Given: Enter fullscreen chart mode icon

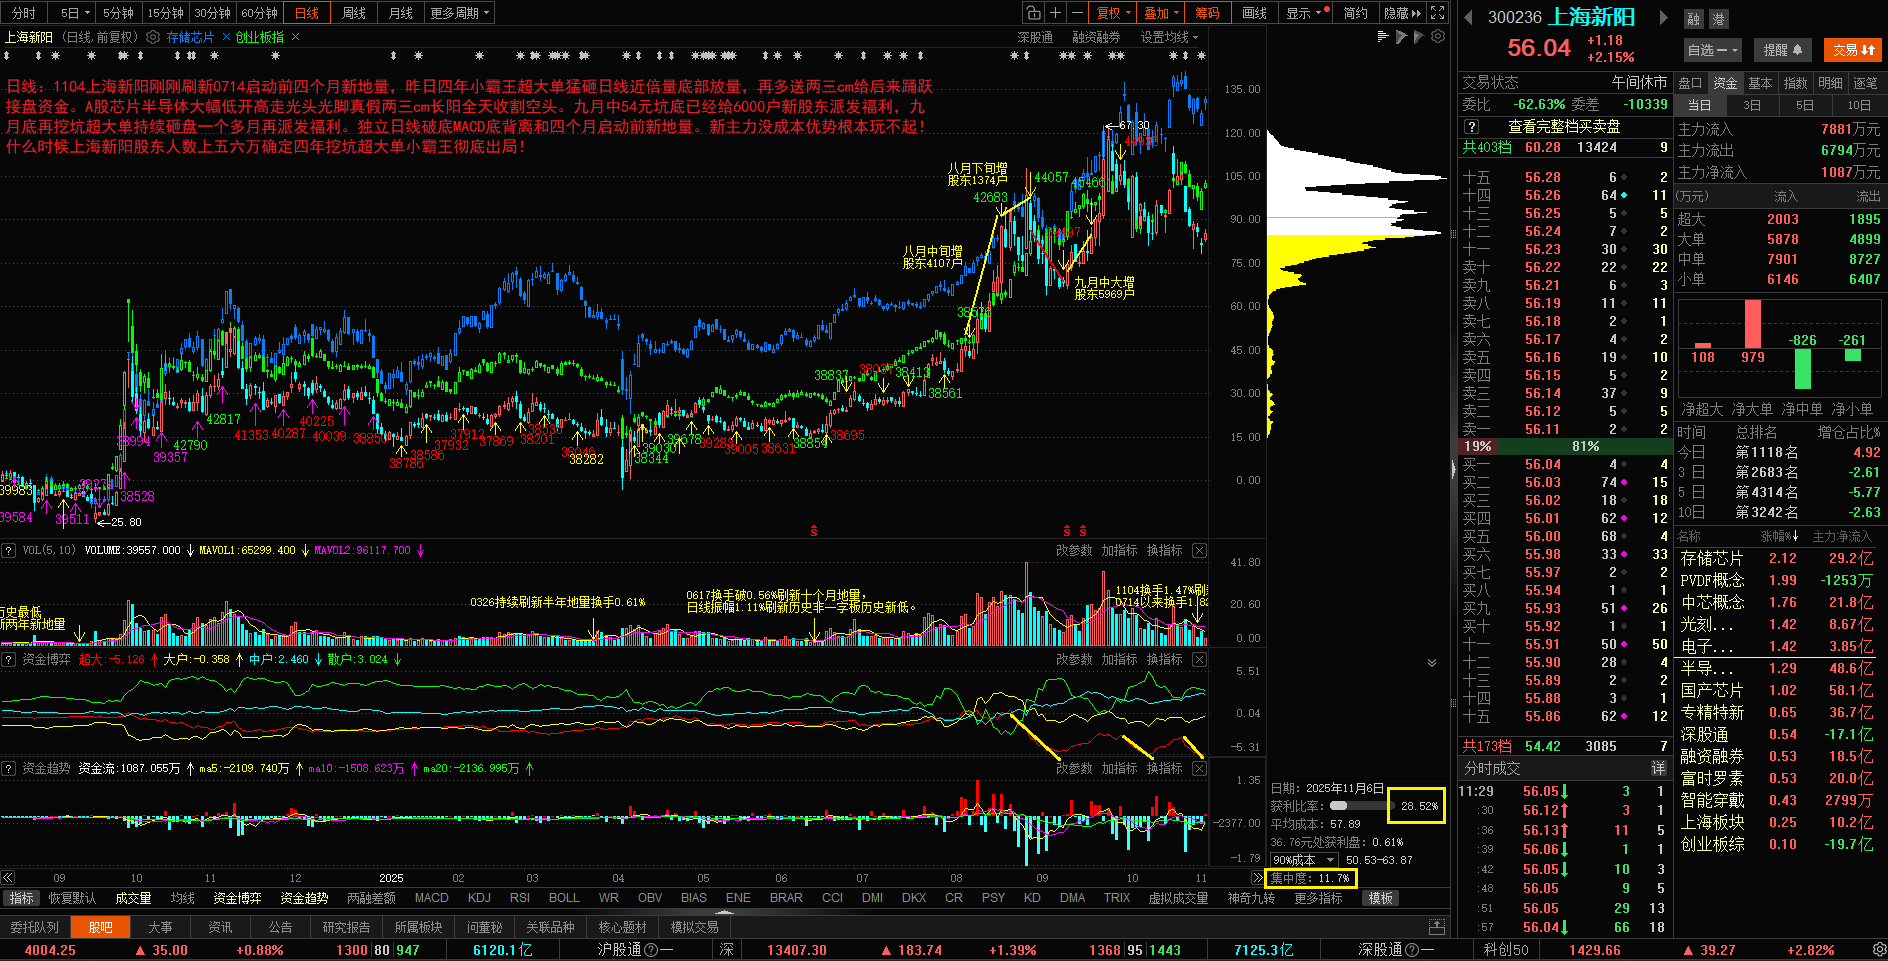Looking at the screenshot, I should click(1437, 13).
